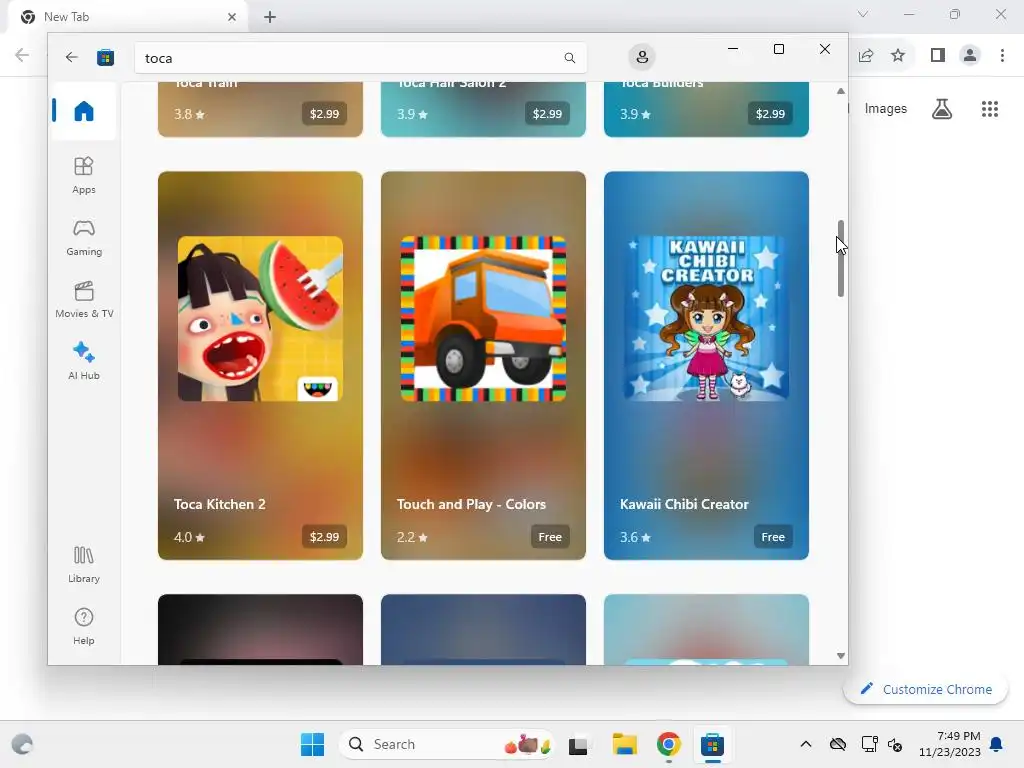Click the taskbar Search box
The image size is (1024, 768).
(x=446, y=744)
